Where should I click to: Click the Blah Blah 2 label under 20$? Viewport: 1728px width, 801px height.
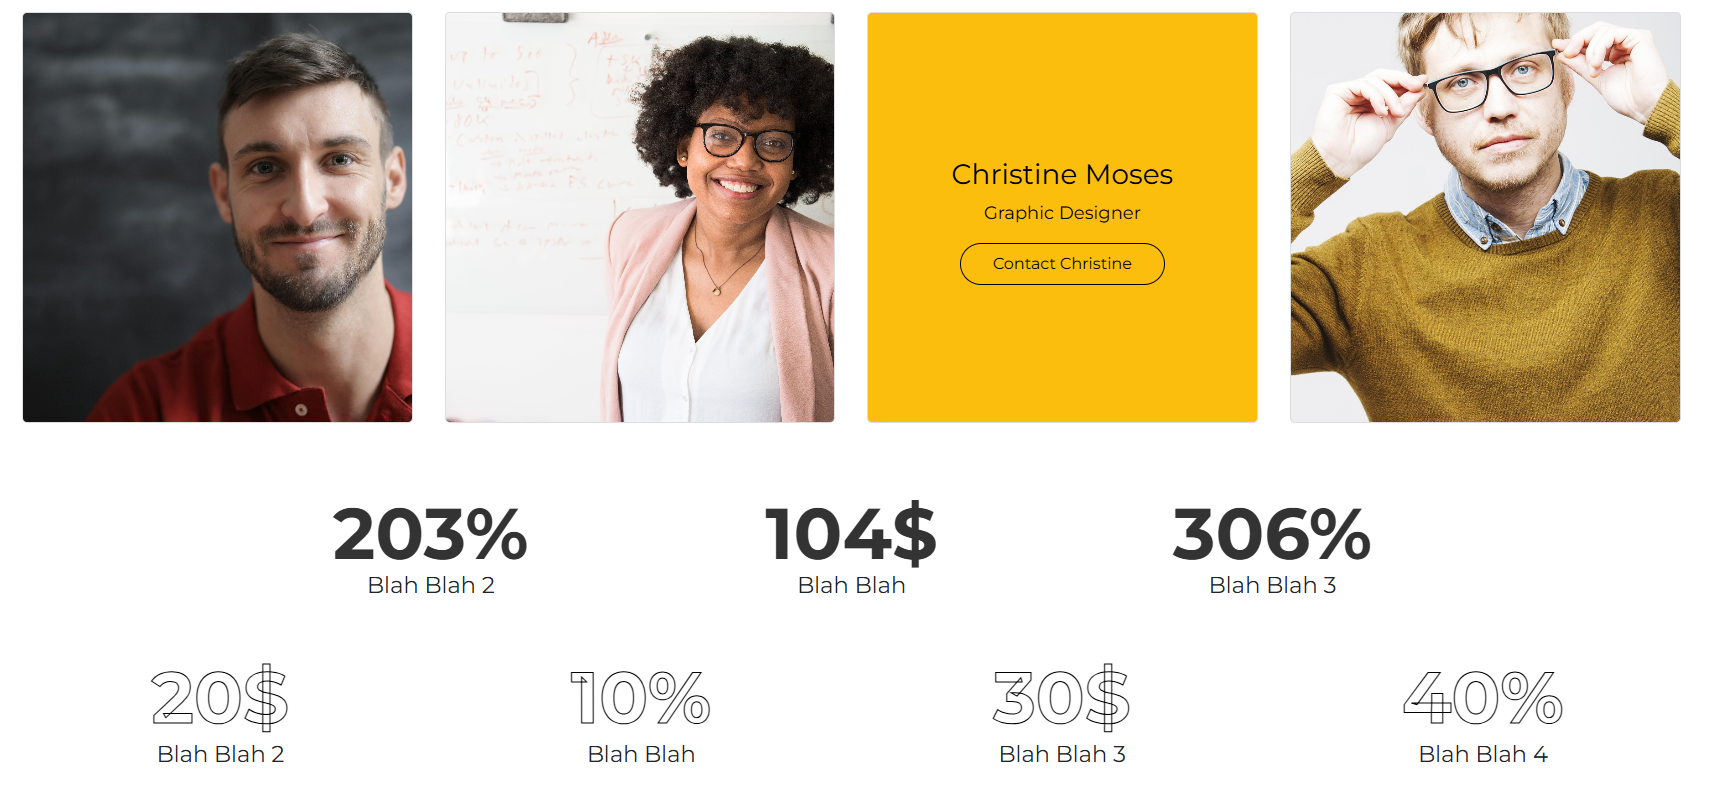coord(220,755)
